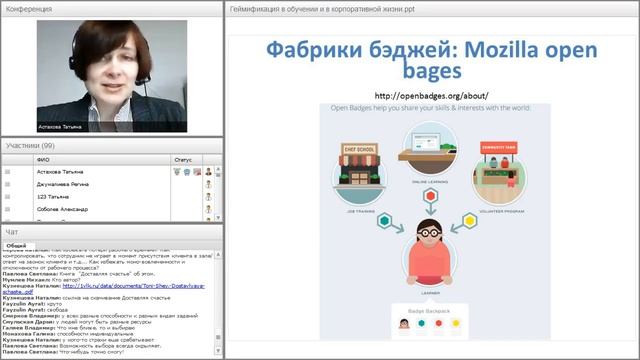The height and width of the screenshot is (360, 640).
Task: Click the teal badge in Badge Backpack
Action: click(421, 323)
